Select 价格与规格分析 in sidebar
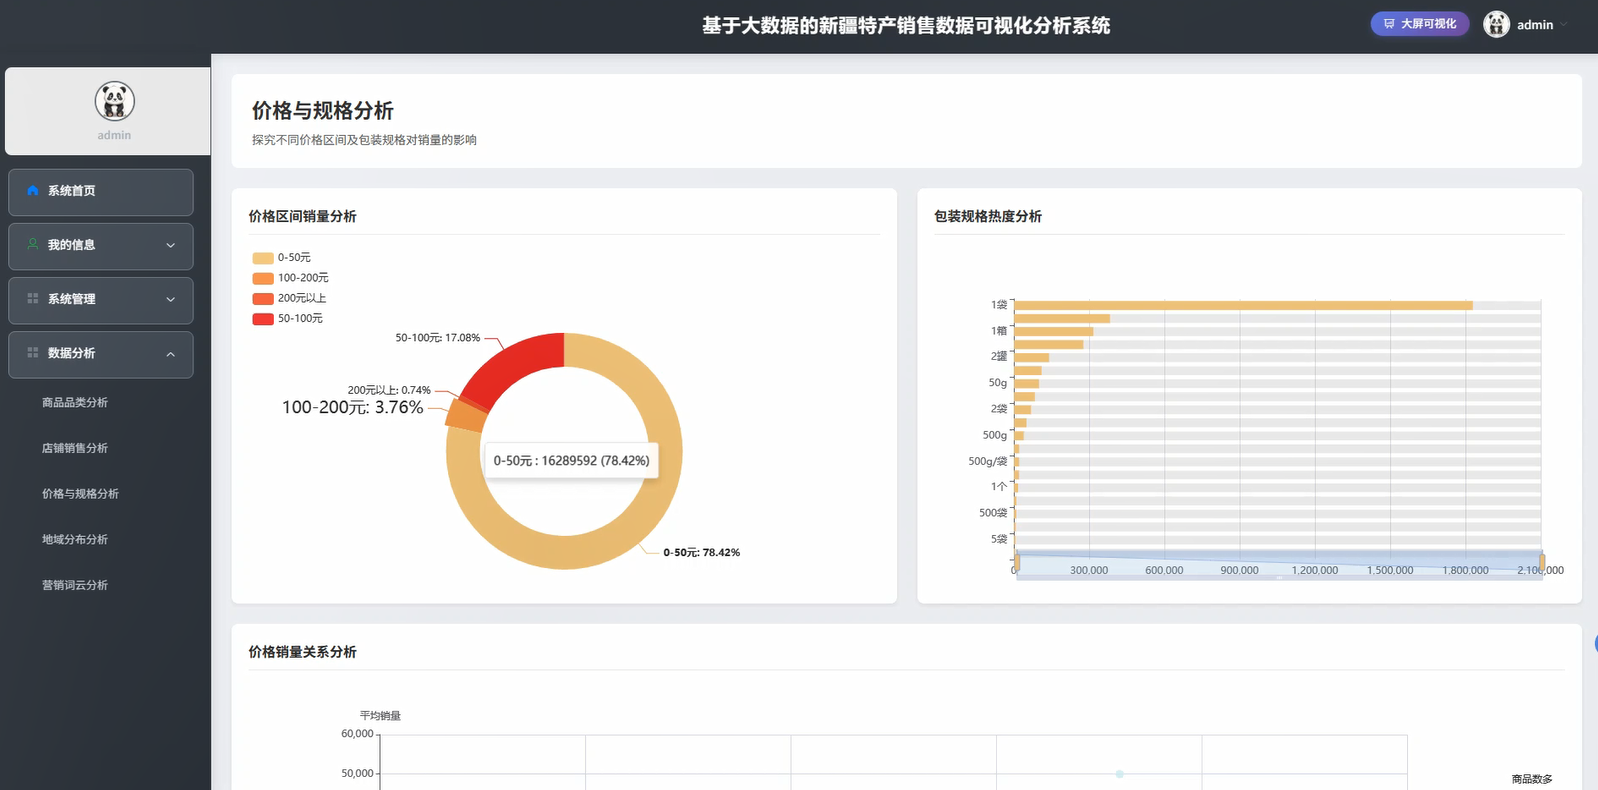The height and width of the screenshot is (790, 1598). 80,493
